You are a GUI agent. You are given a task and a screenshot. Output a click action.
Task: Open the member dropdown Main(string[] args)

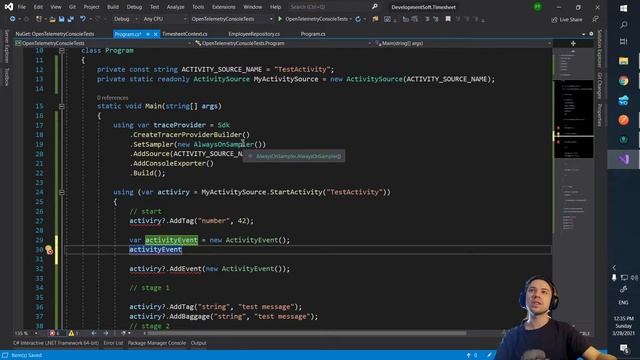(x=463, y=43)
